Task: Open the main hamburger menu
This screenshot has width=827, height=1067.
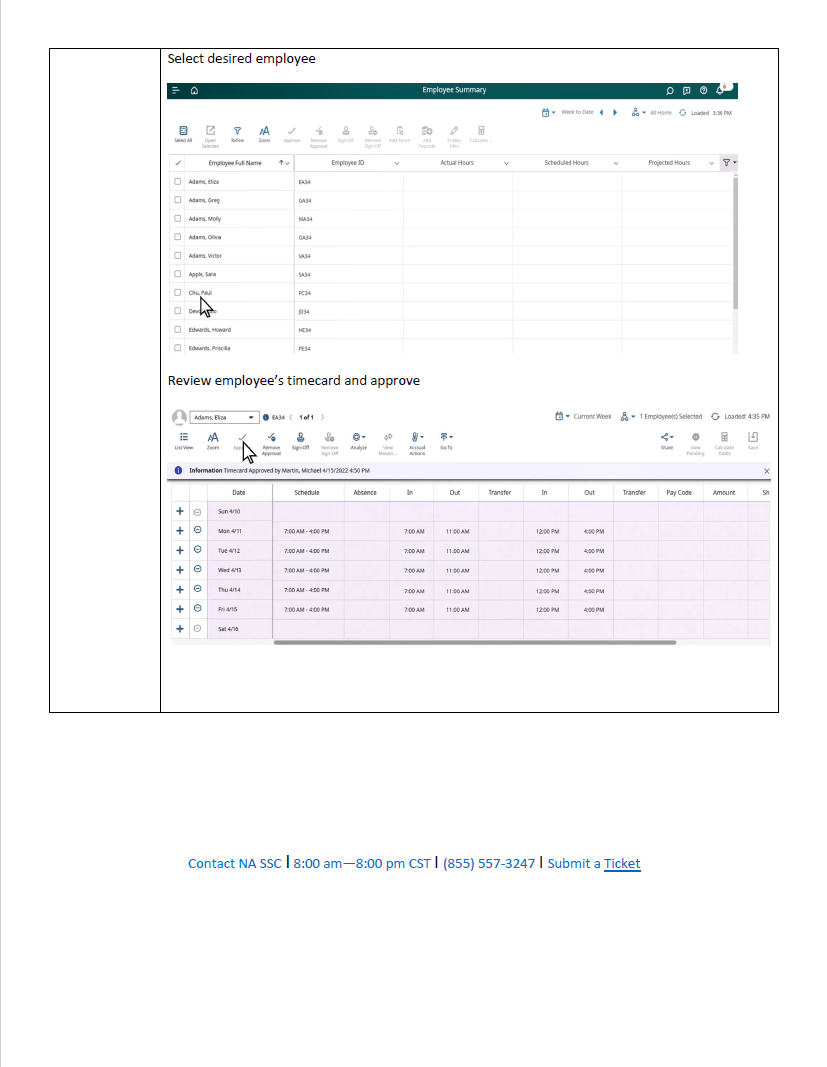Action: point(176,90)
